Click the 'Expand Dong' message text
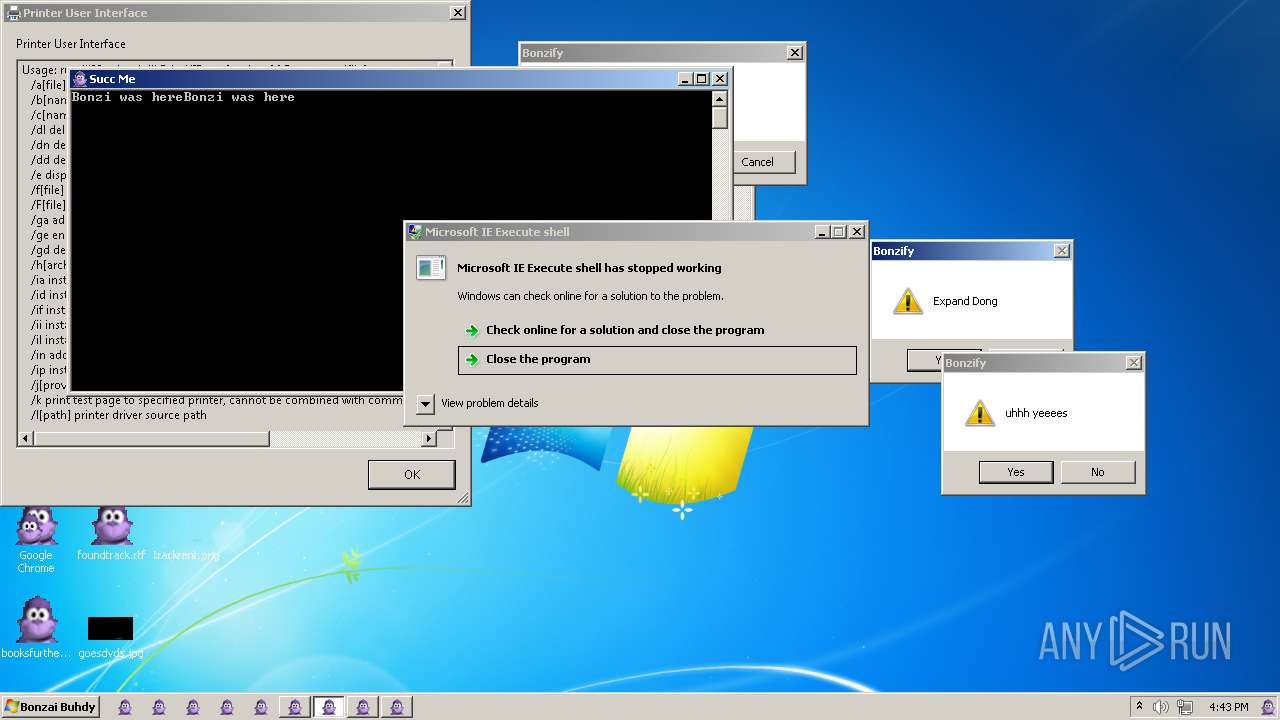 tap(965, 301)
